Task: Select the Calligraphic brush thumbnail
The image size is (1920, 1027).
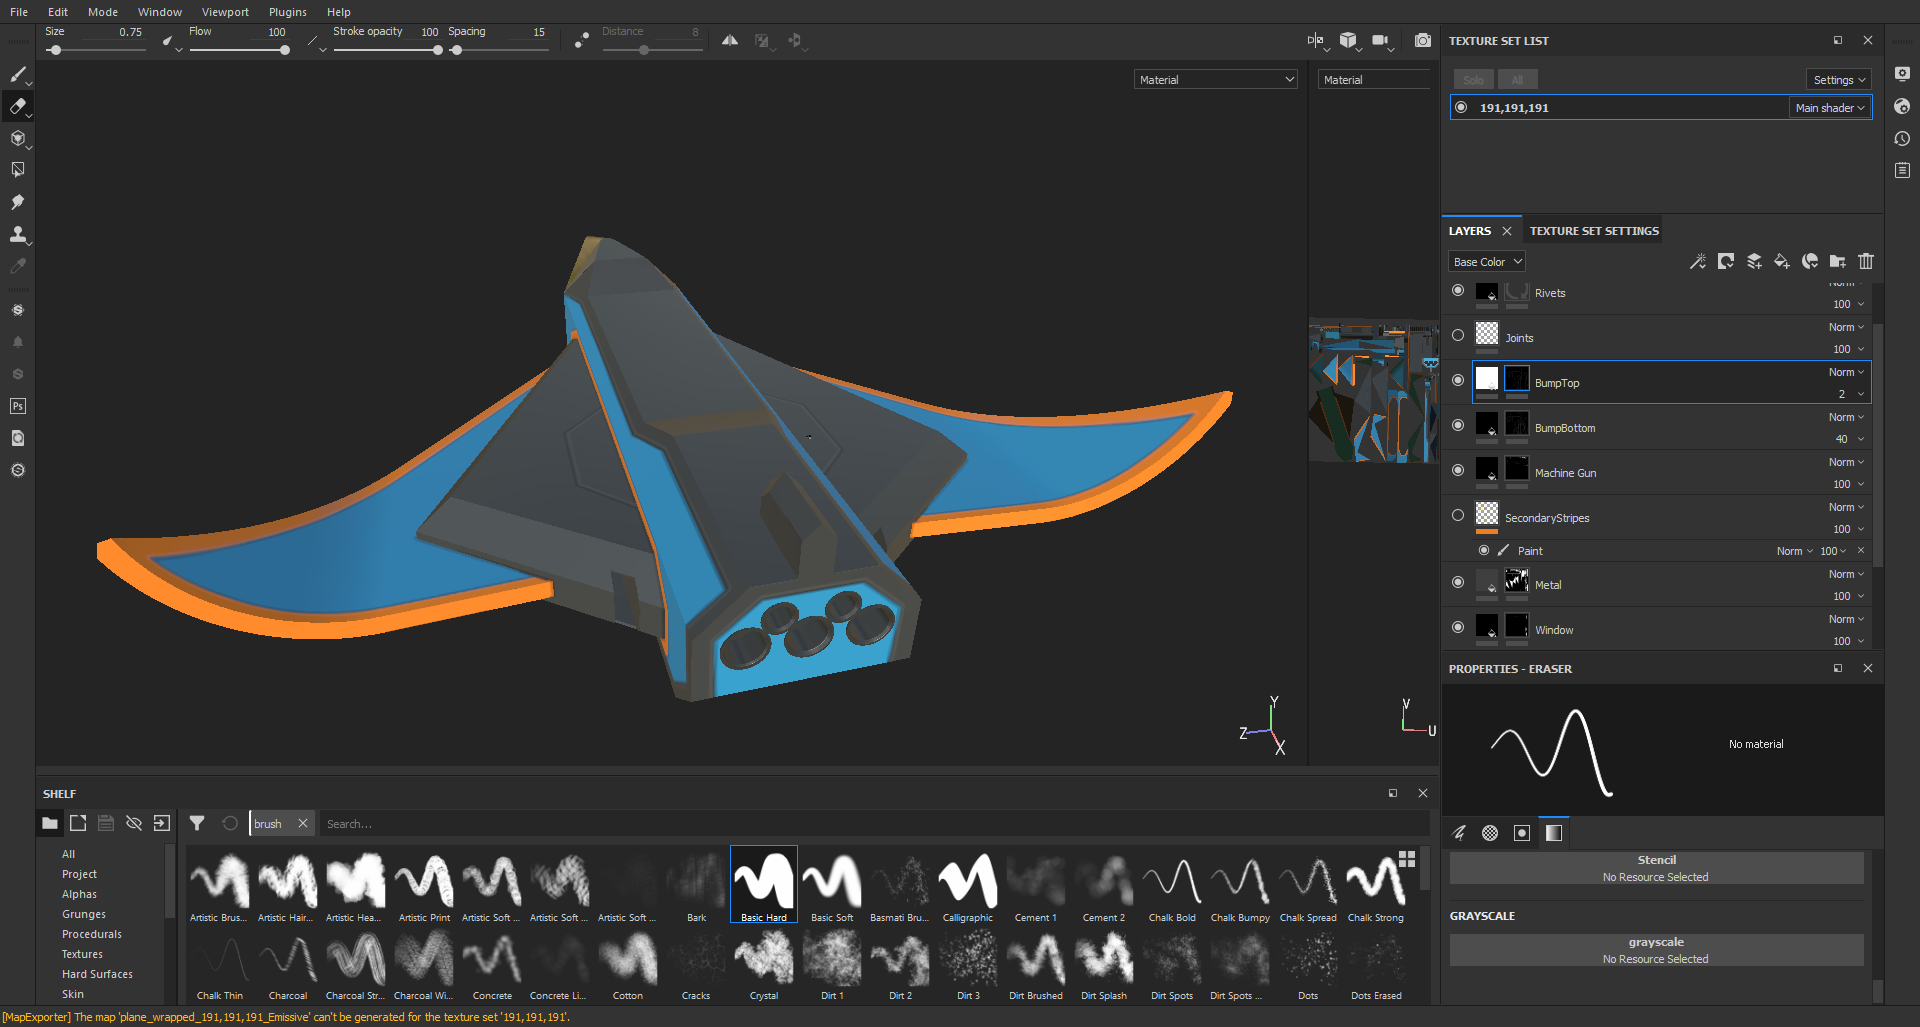Action: tap(968, 886)
